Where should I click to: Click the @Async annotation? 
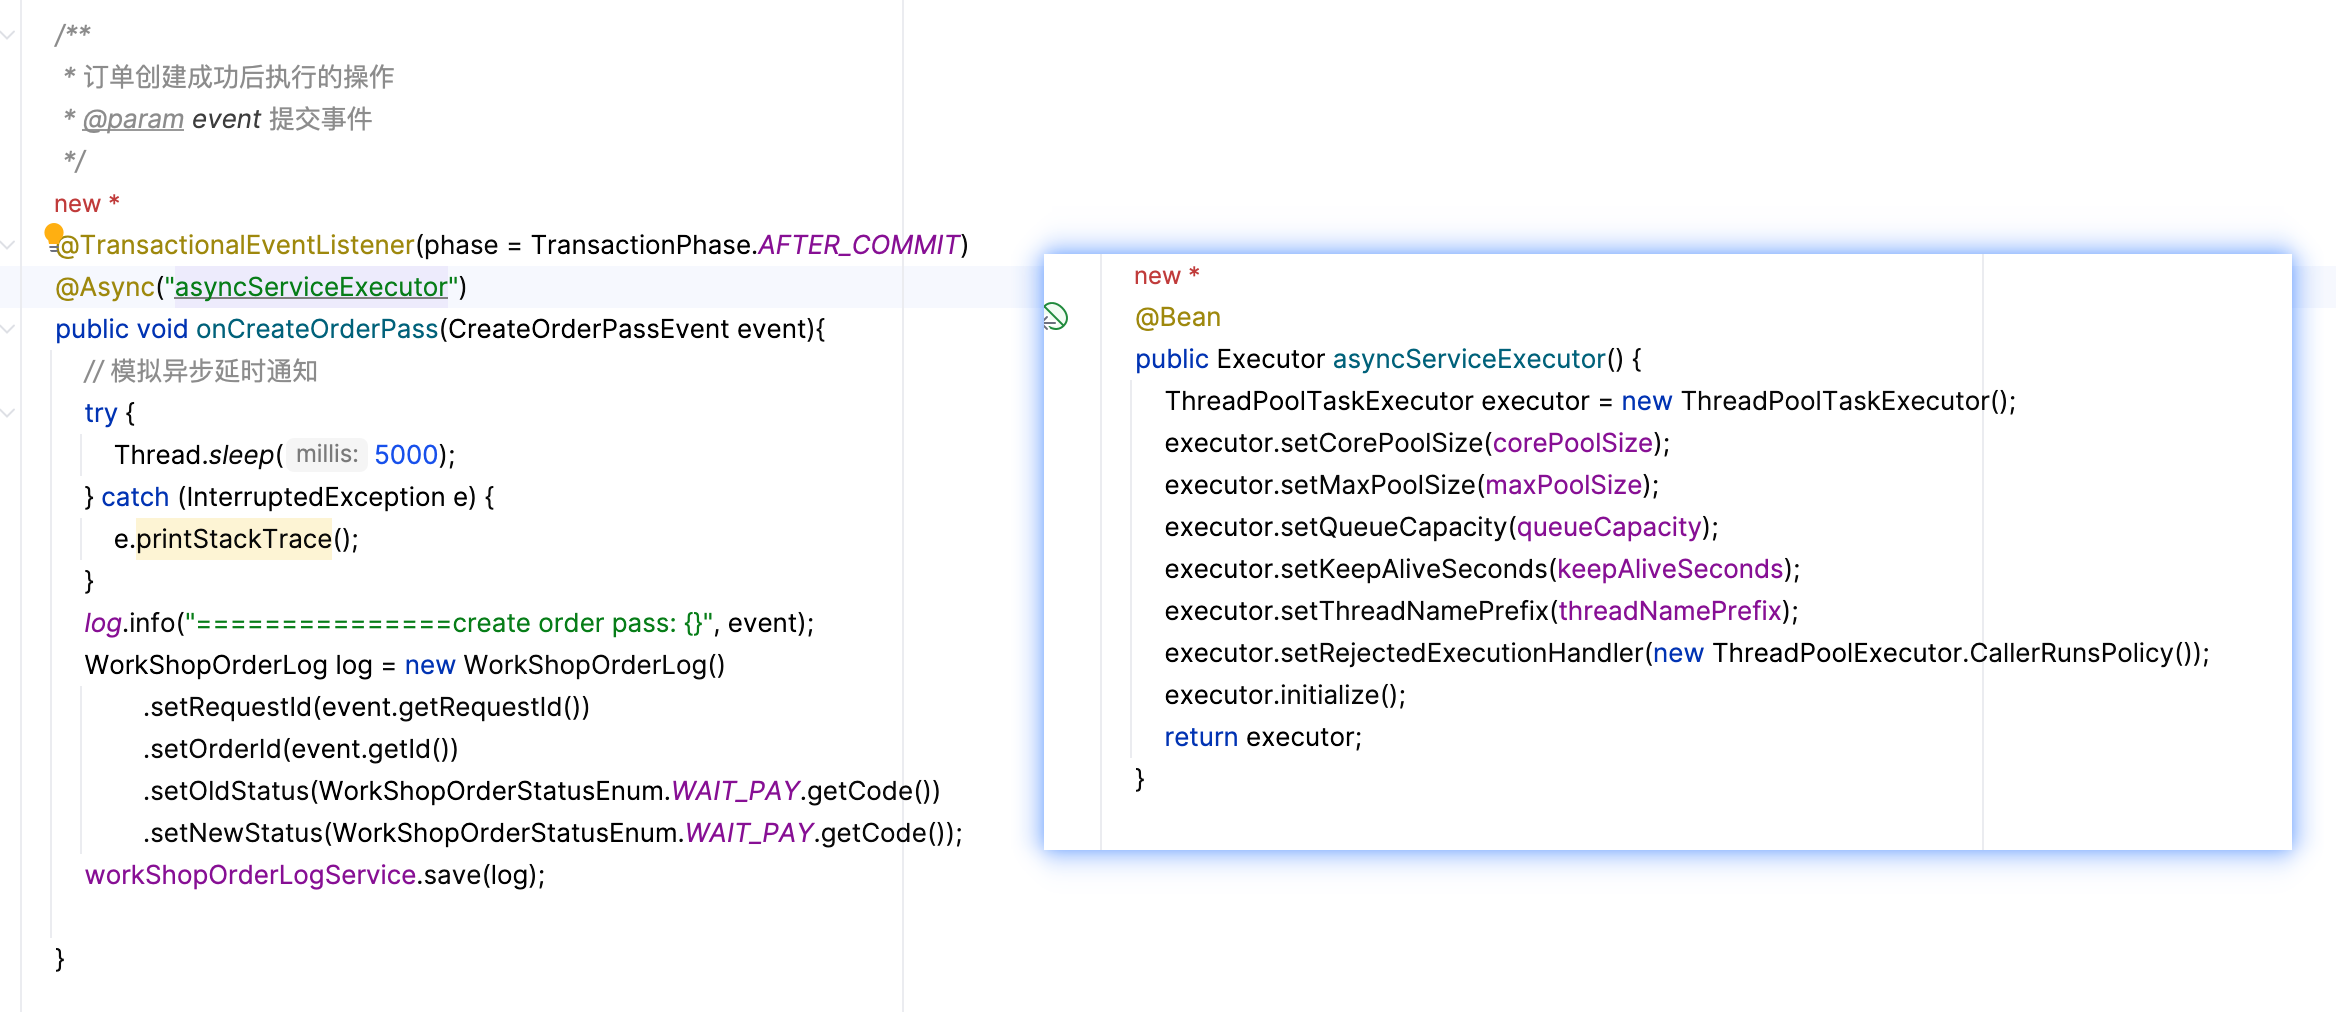105,287
